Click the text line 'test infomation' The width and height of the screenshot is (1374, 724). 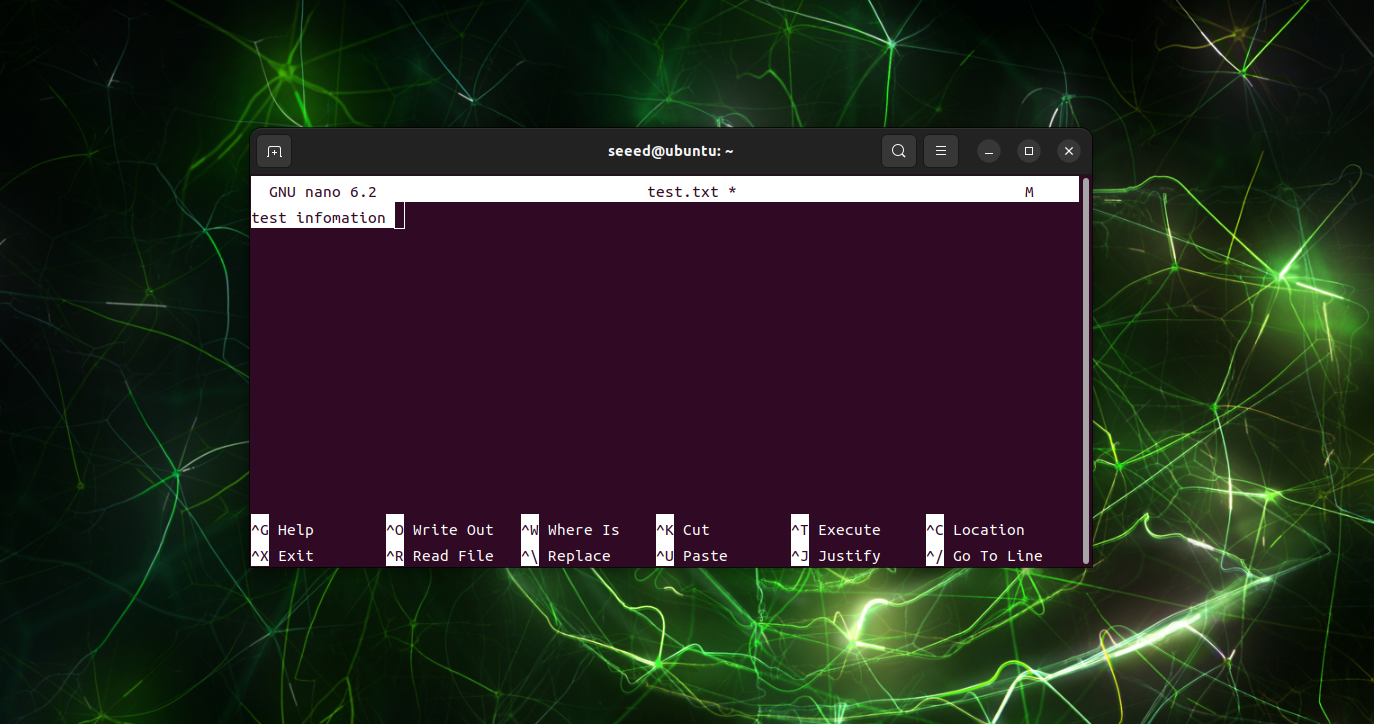(x=318, y=218)
